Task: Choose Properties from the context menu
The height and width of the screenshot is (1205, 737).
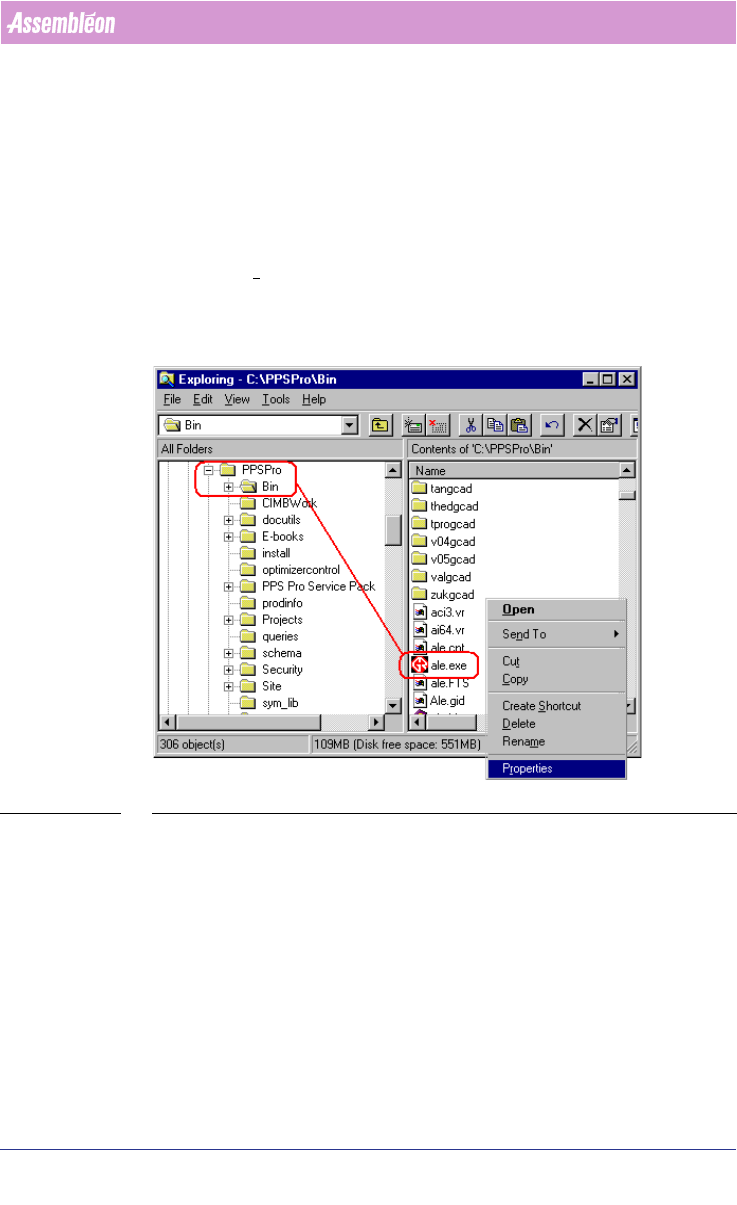Action: pos(556,769)
